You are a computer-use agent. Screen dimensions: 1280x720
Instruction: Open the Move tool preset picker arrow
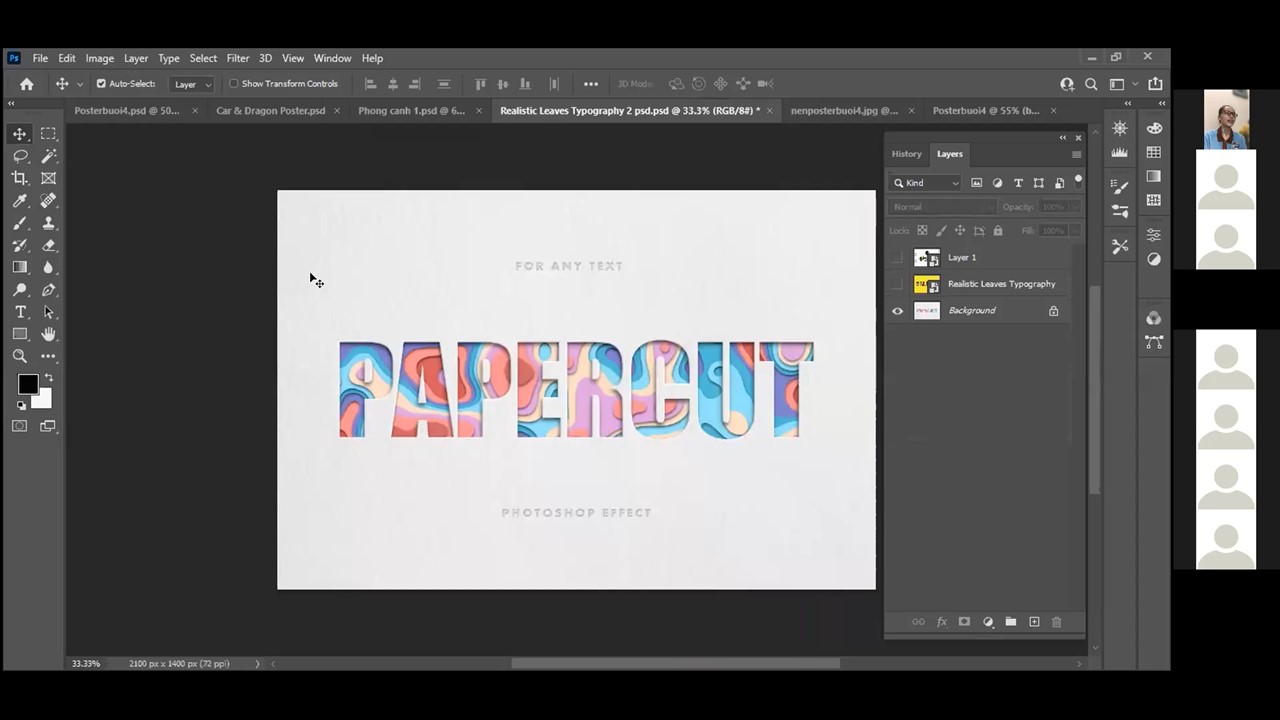tap(80, 84)
